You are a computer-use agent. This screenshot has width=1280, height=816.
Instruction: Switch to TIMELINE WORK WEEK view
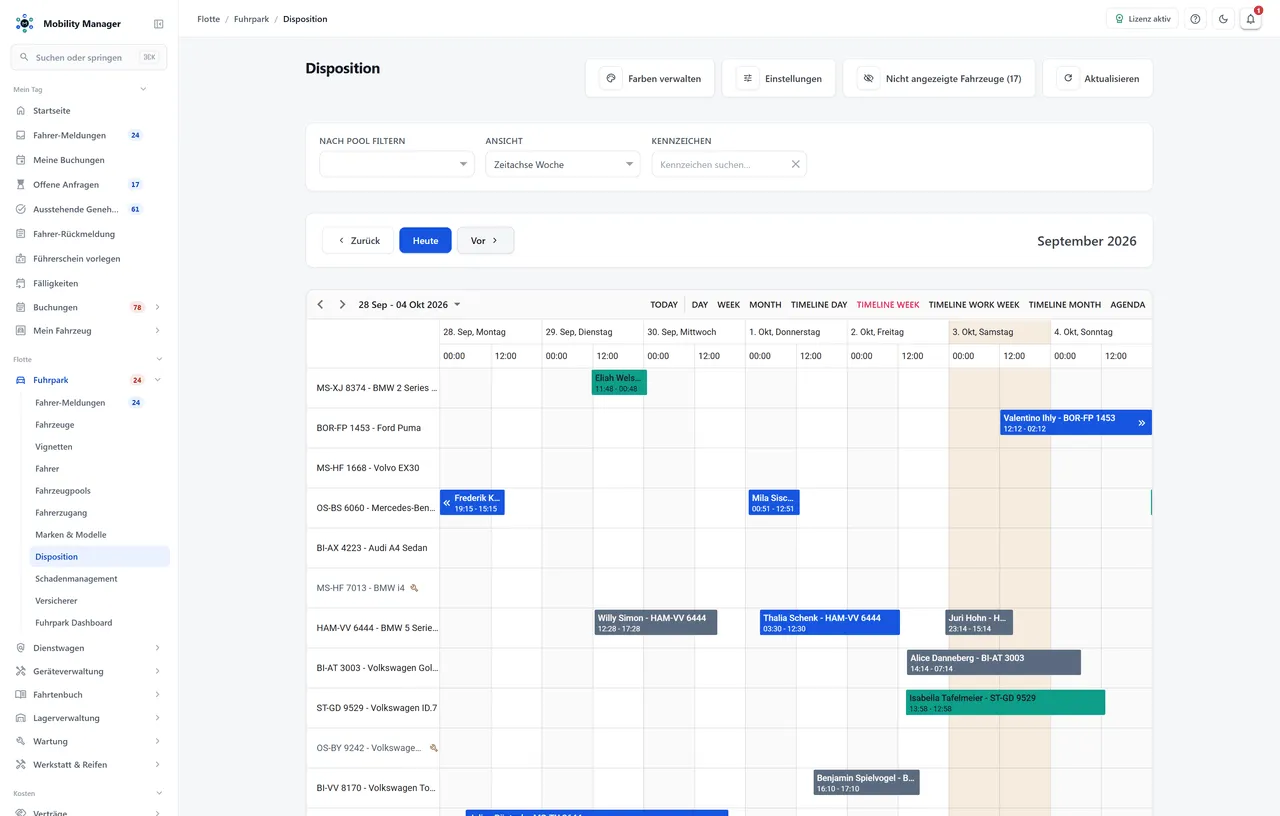[974, 304]
